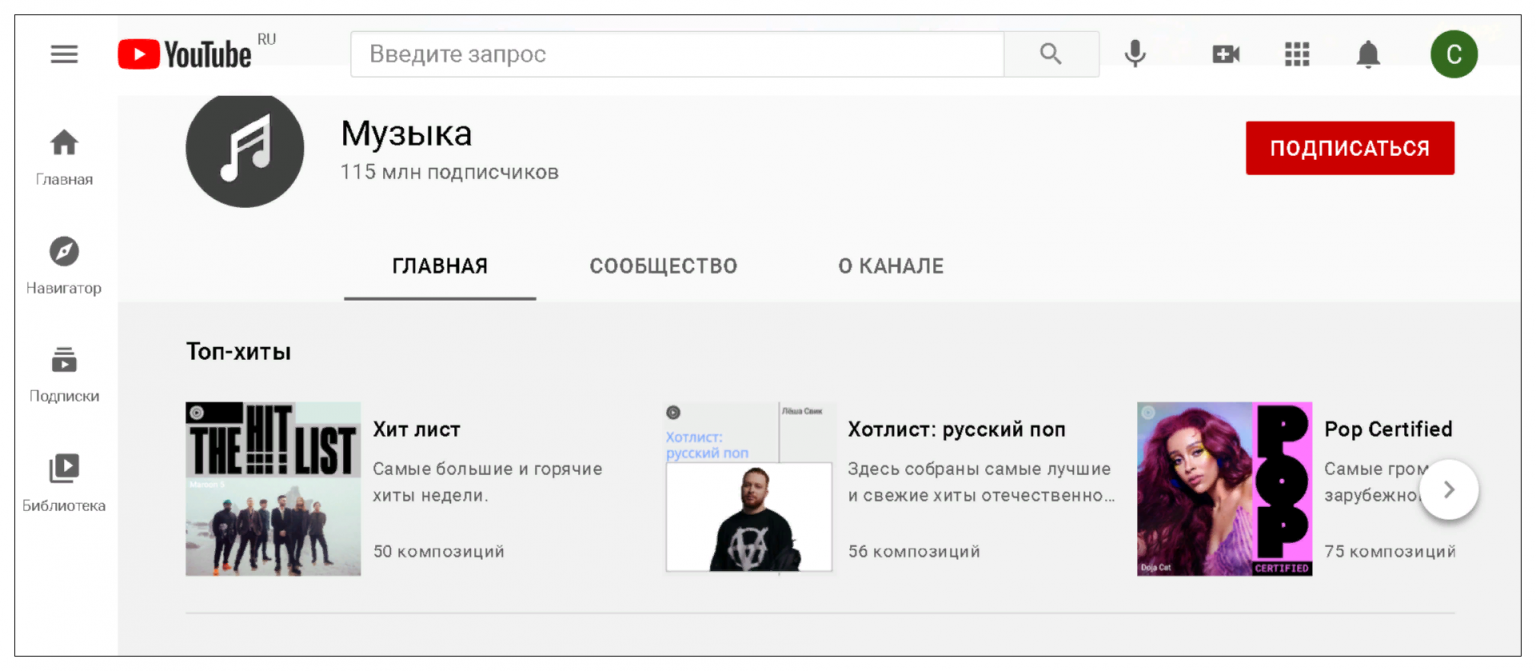Go to Главная in the sidebar

(x=64, y=157)
